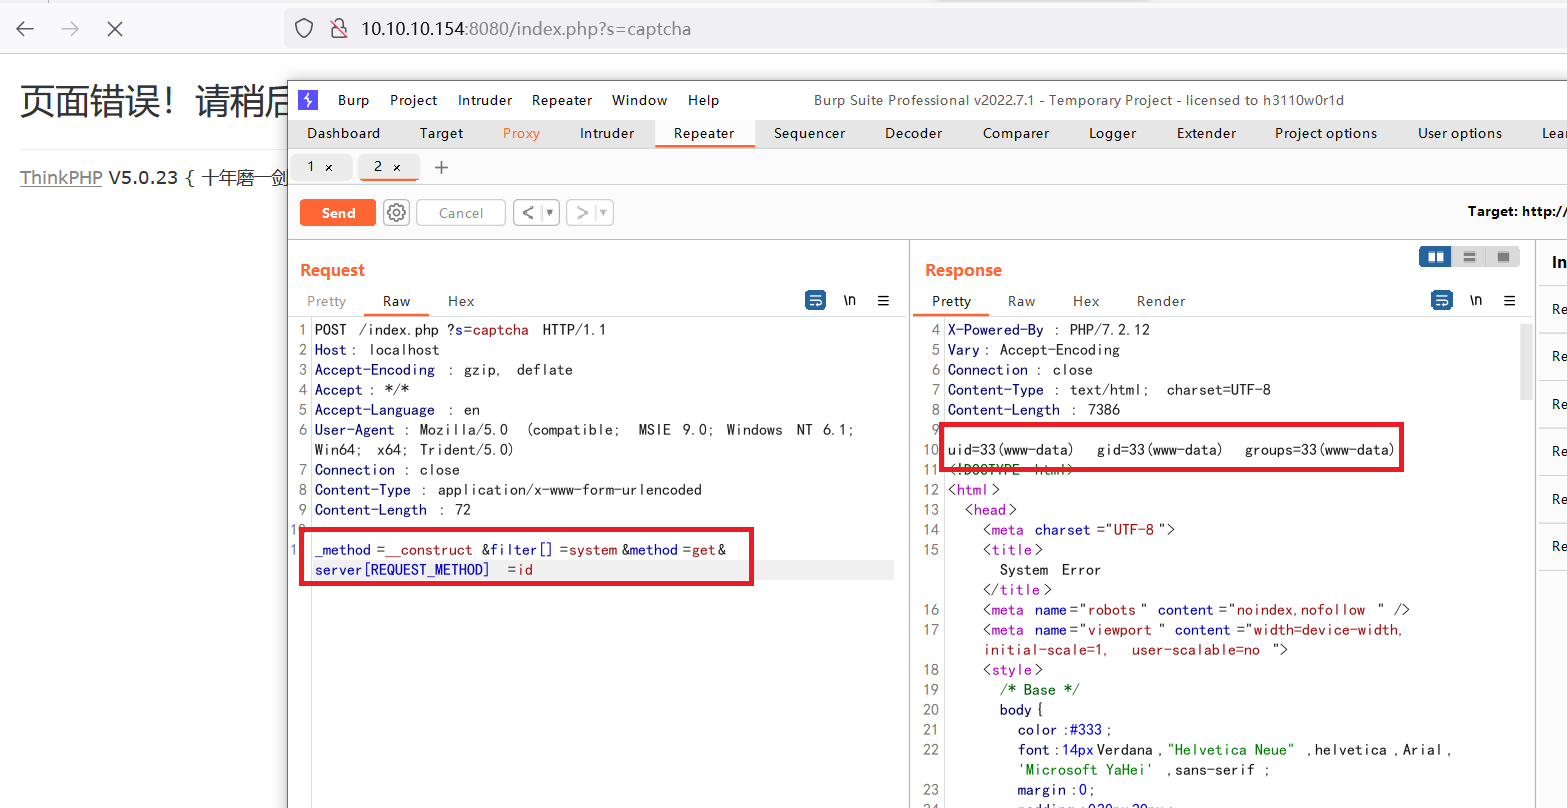The width and height of the screenshot is (1567, 808).
Task: Open Repeater request settings gear icon
Action: [x=397, y=213]
